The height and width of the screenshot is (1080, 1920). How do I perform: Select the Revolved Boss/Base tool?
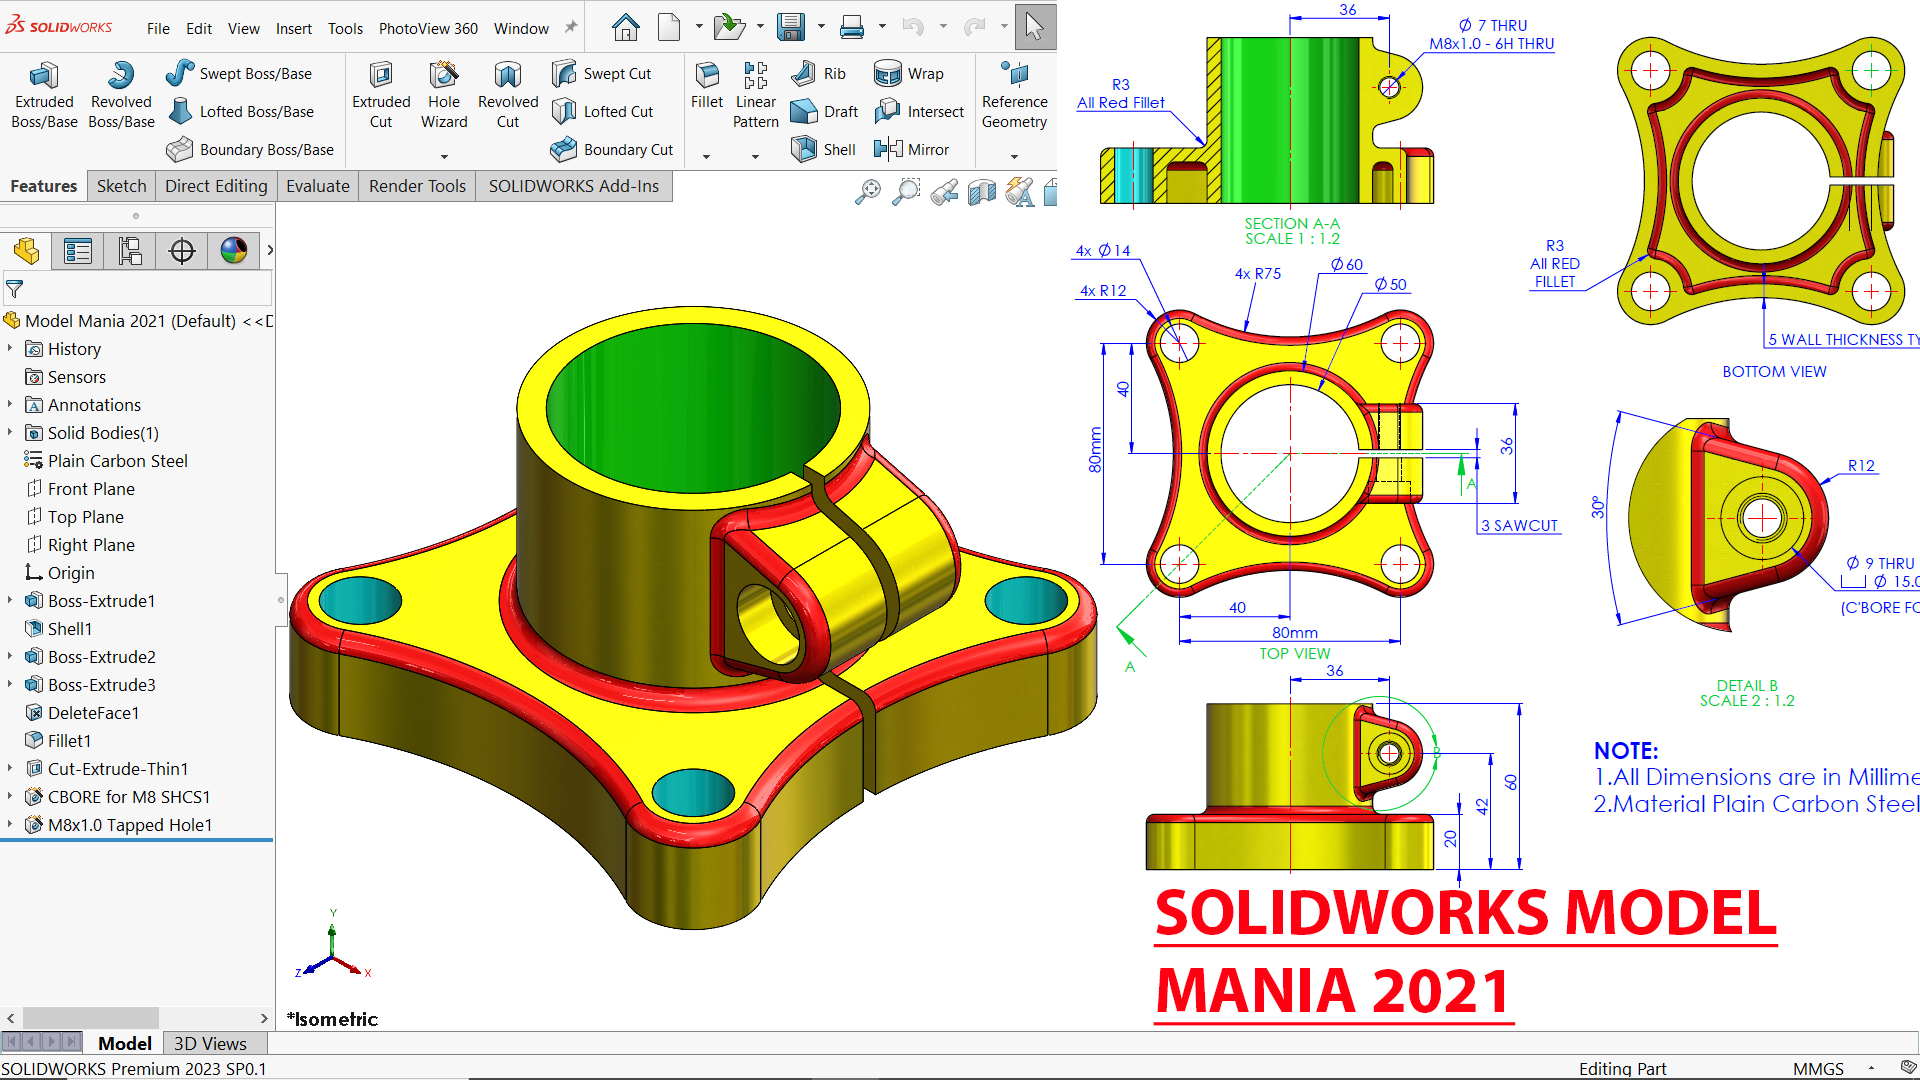(121, 95)
